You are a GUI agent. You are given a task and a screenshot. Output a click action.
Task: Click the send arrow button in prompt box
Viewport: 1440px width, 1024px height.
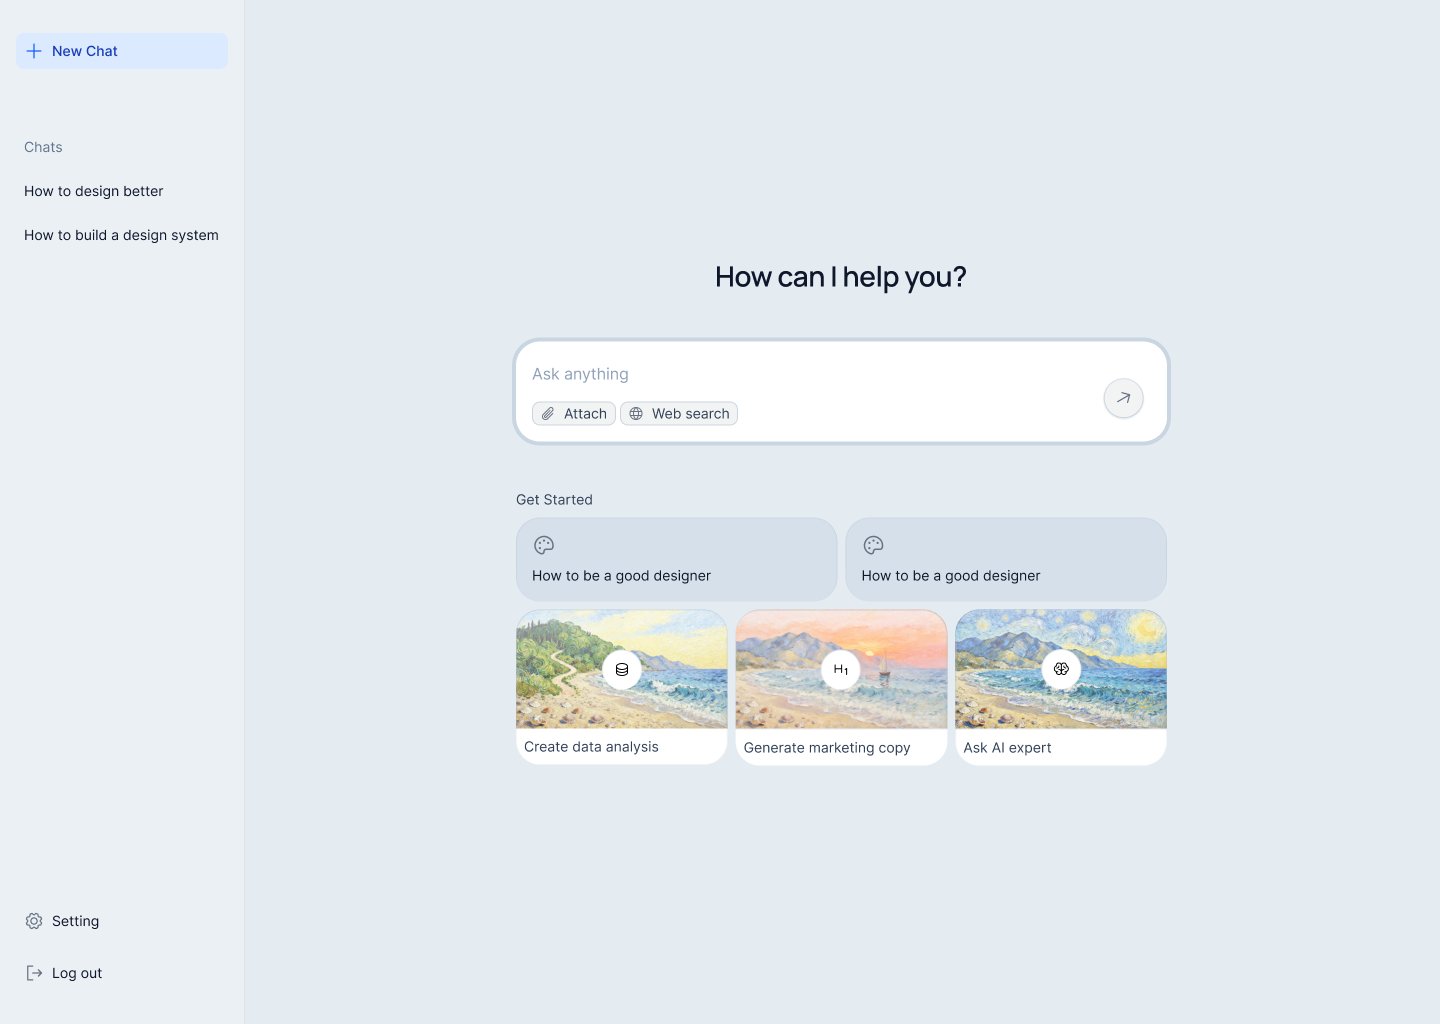coord(1123,398)
